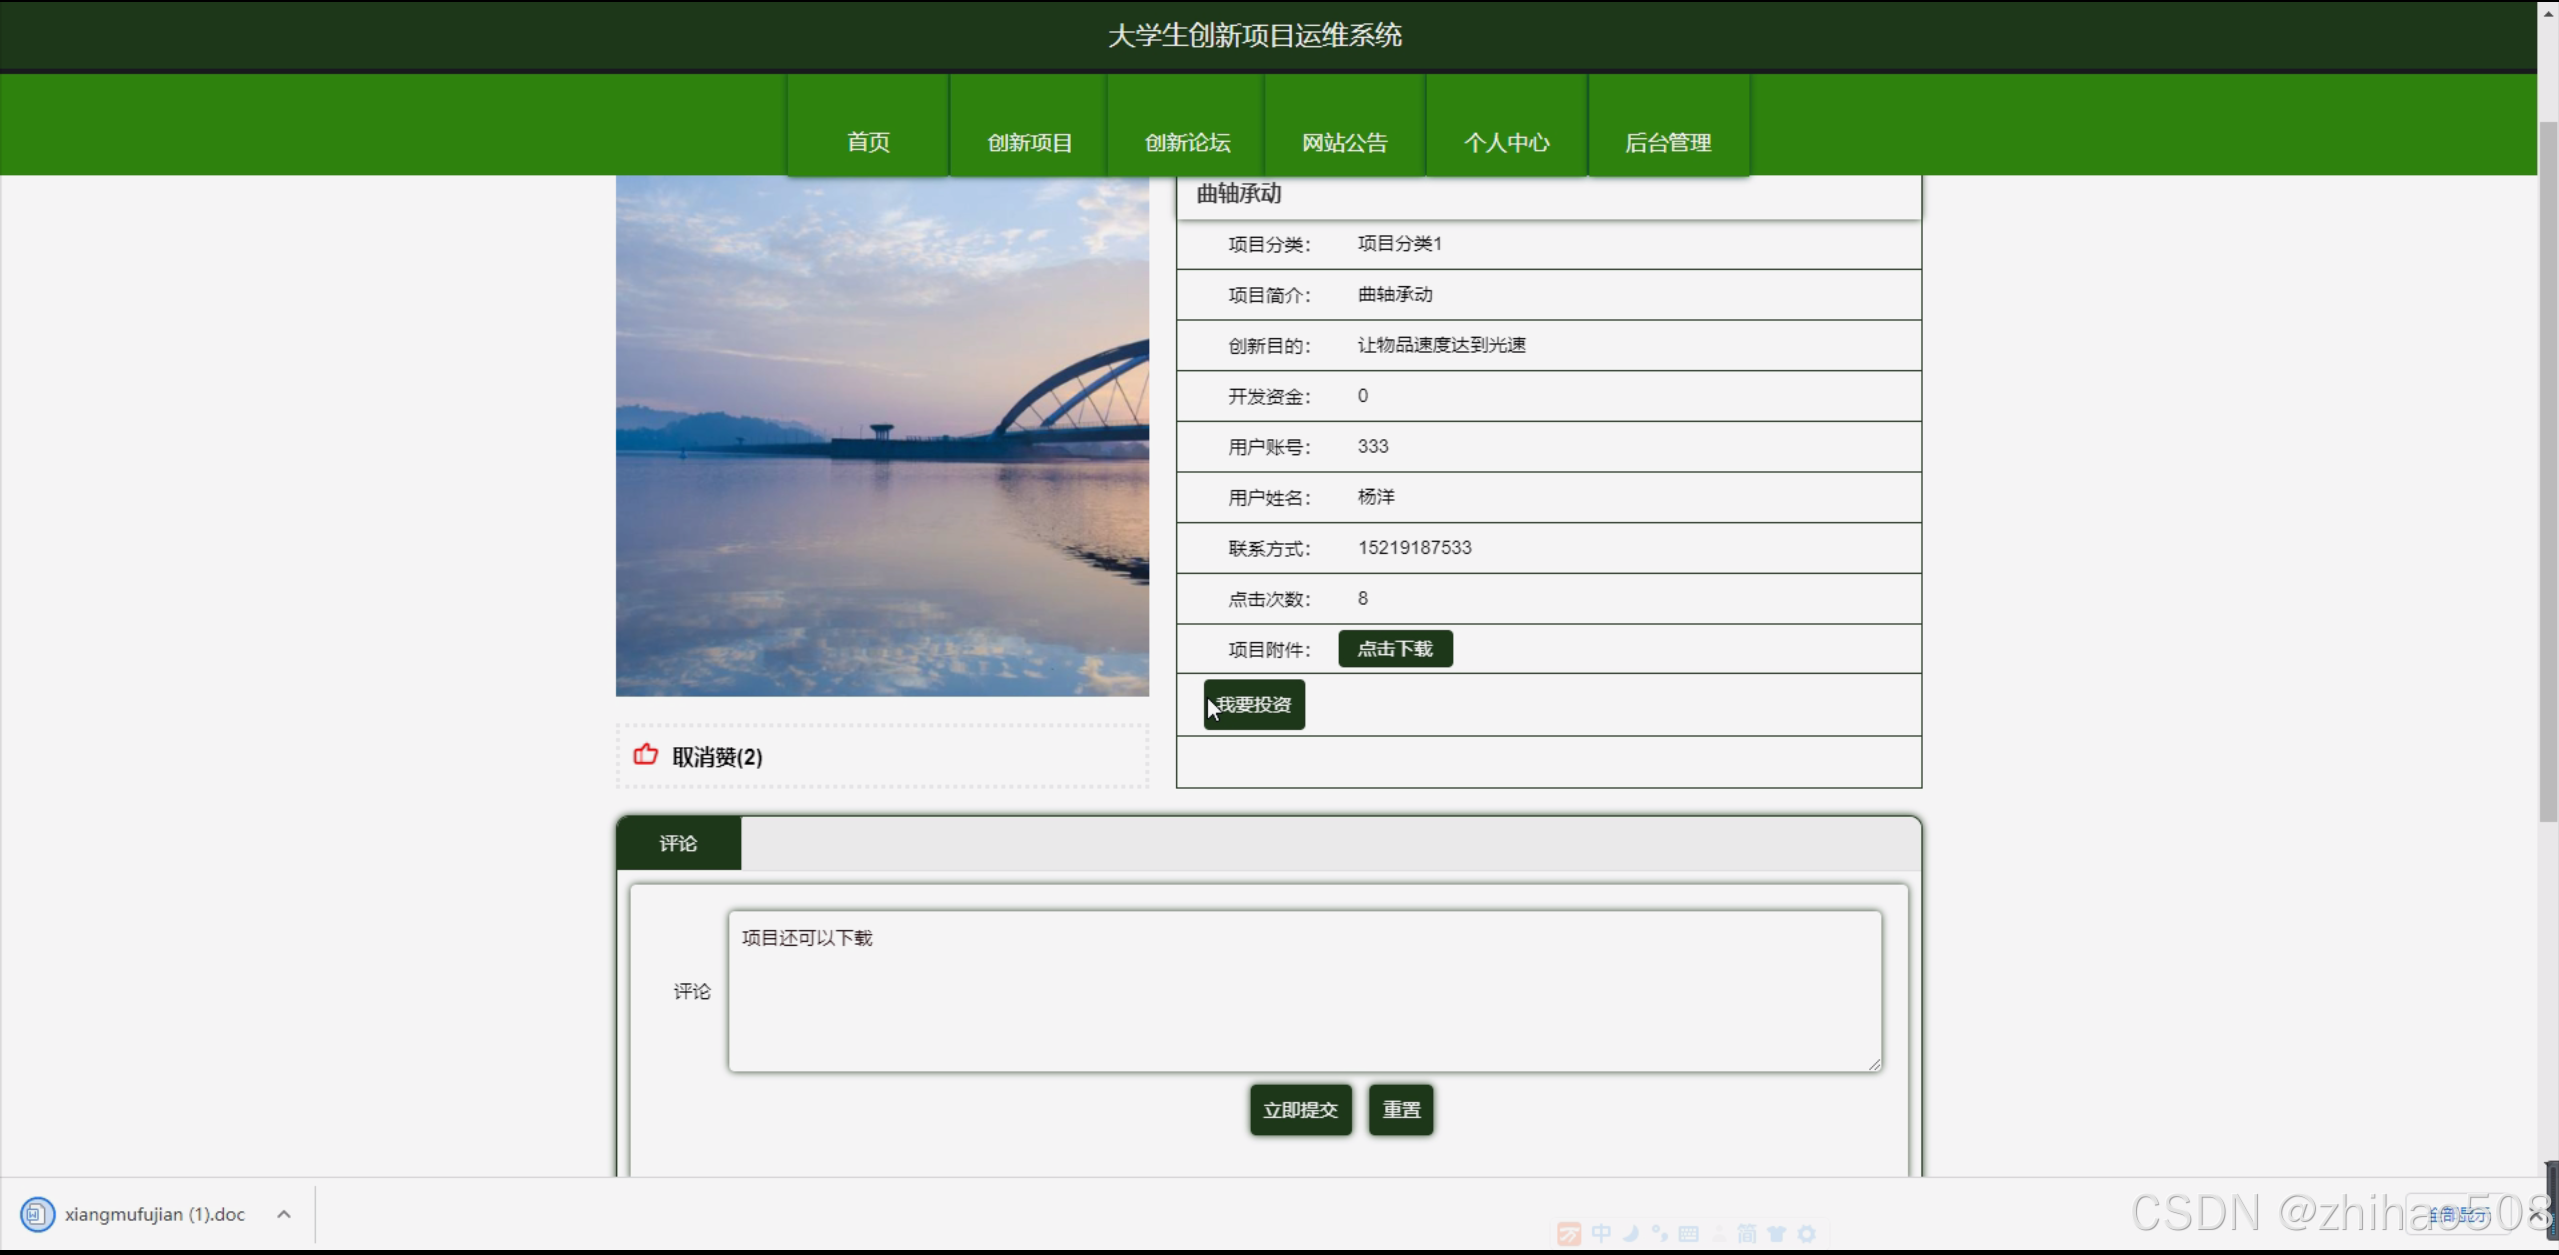The width and height of the screenshot is (2559, 1255).
Task: Open the IME settings gear icon
Action: pos(1806,1234)
